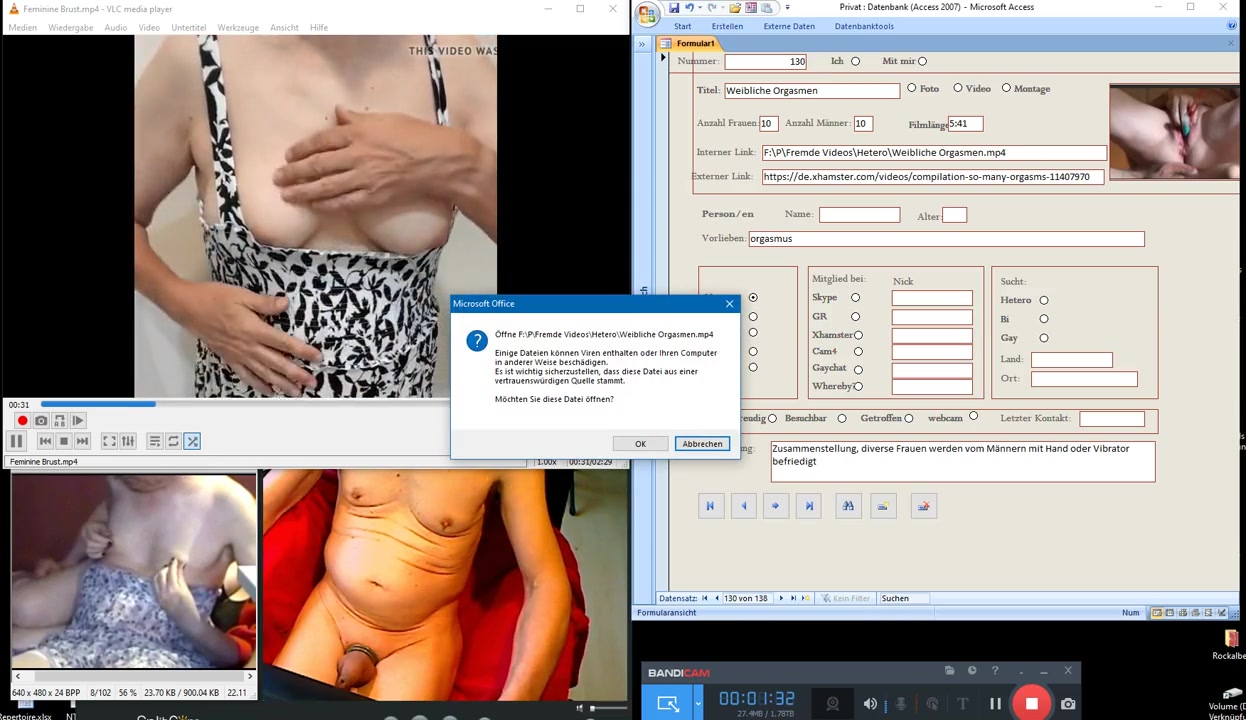
Task: Open the Wiedergabe menu in VLC
Action: point(70,27)
